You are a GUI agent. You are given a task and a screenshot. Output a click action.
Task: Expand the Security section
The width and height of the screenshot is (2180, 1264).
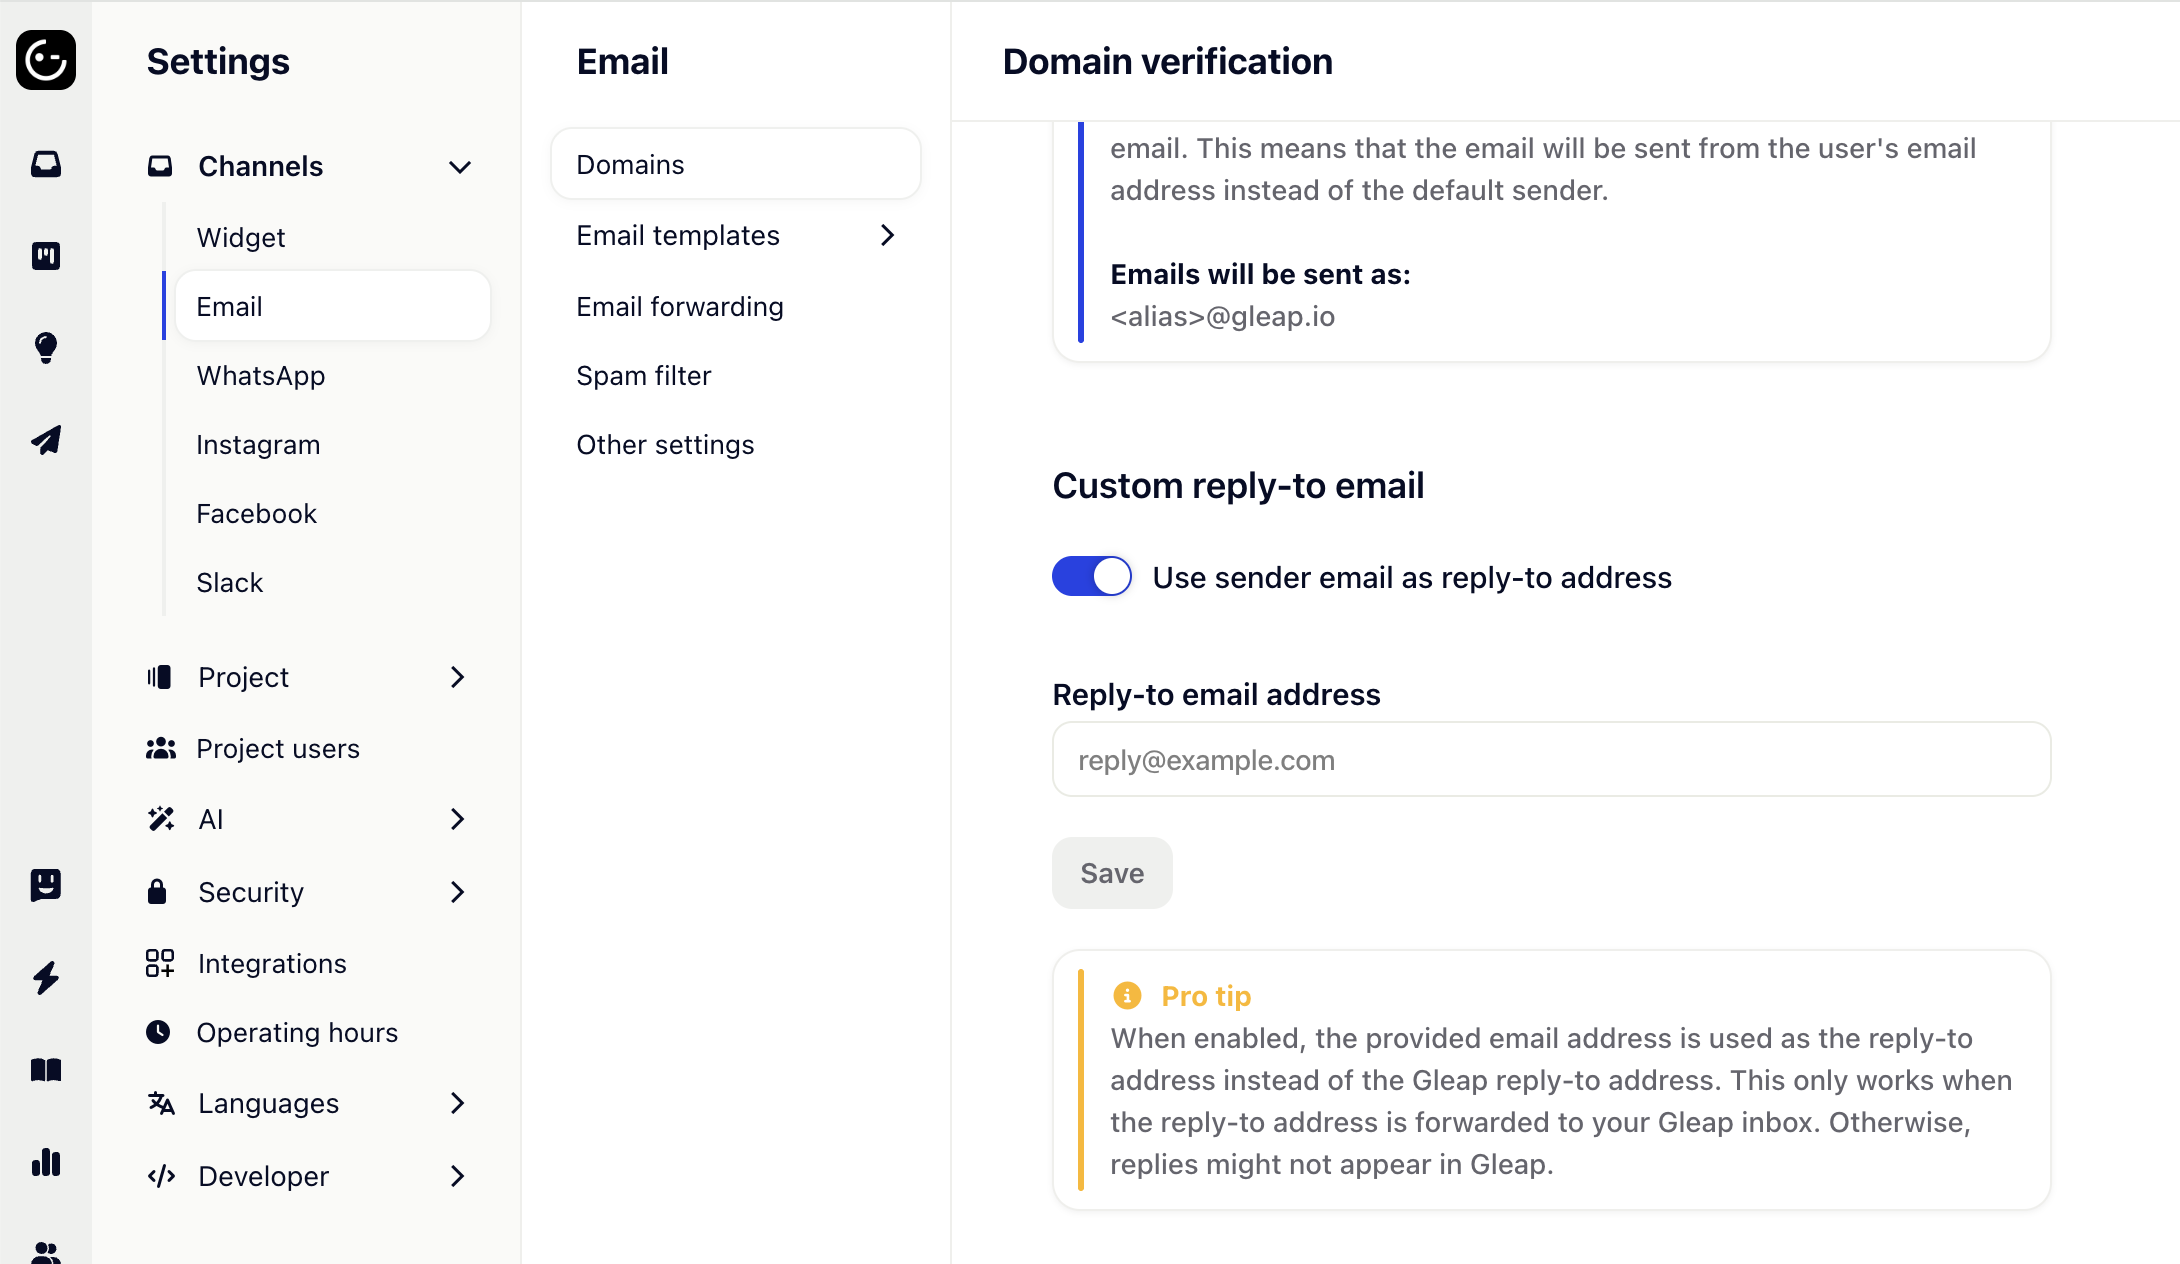tap(457, 892)
